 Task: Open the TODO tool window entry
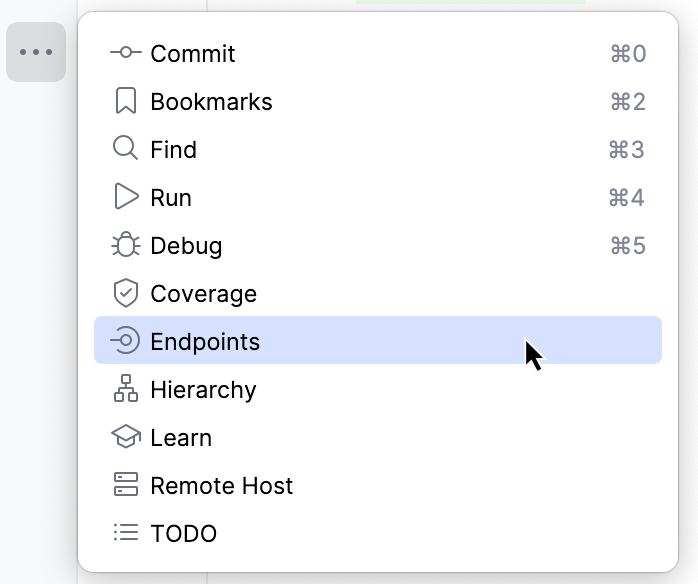pos(183,534)
